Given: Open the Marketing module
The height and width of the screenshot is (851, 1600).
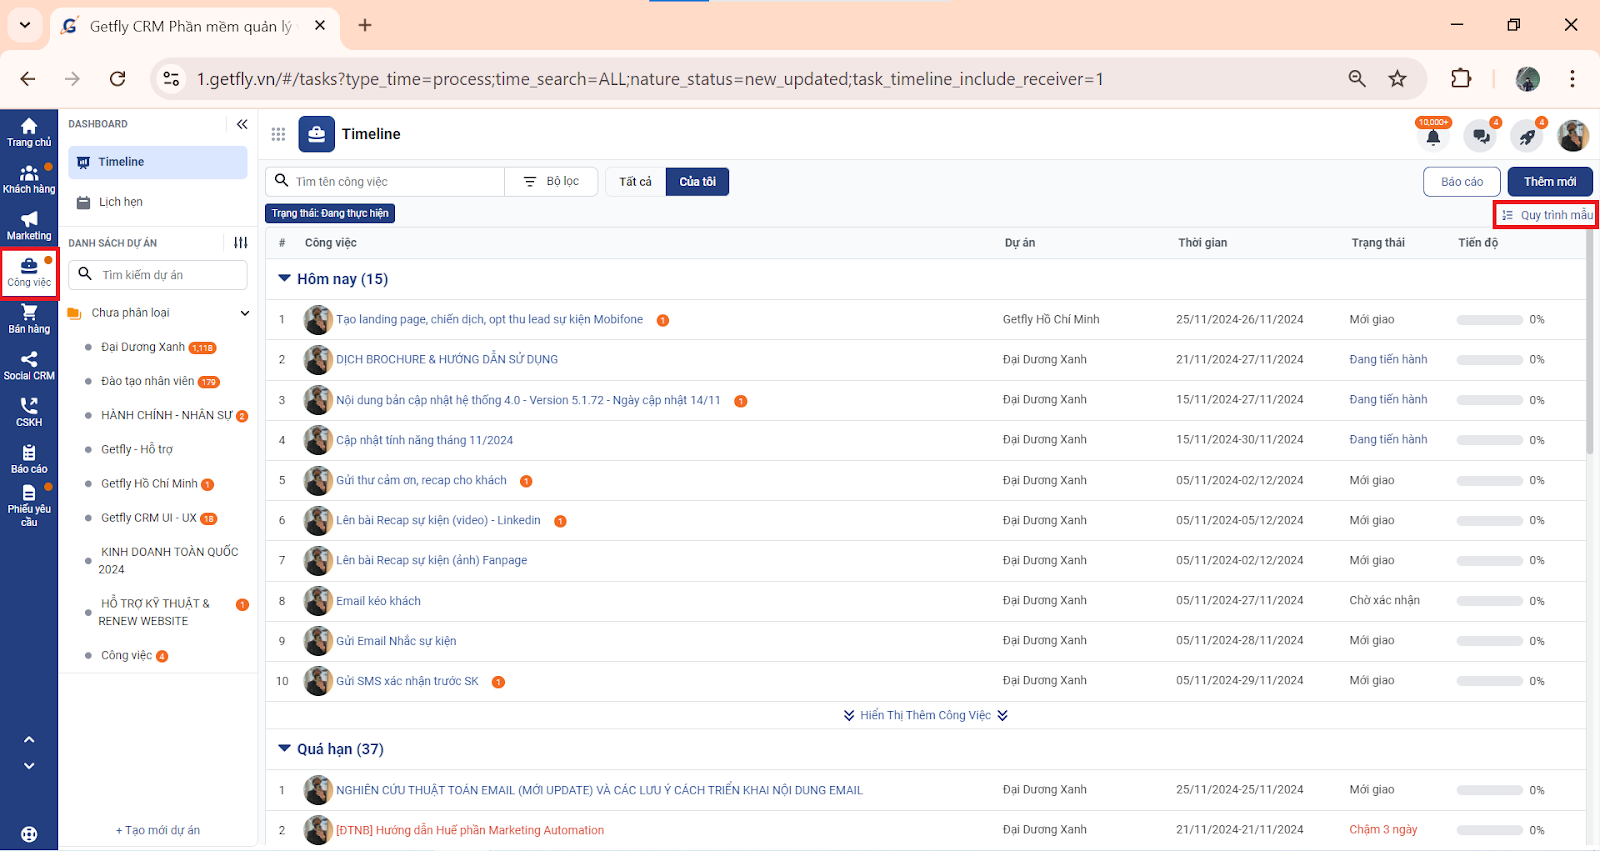Looking at the screenshot, I should tap(29, 226).
